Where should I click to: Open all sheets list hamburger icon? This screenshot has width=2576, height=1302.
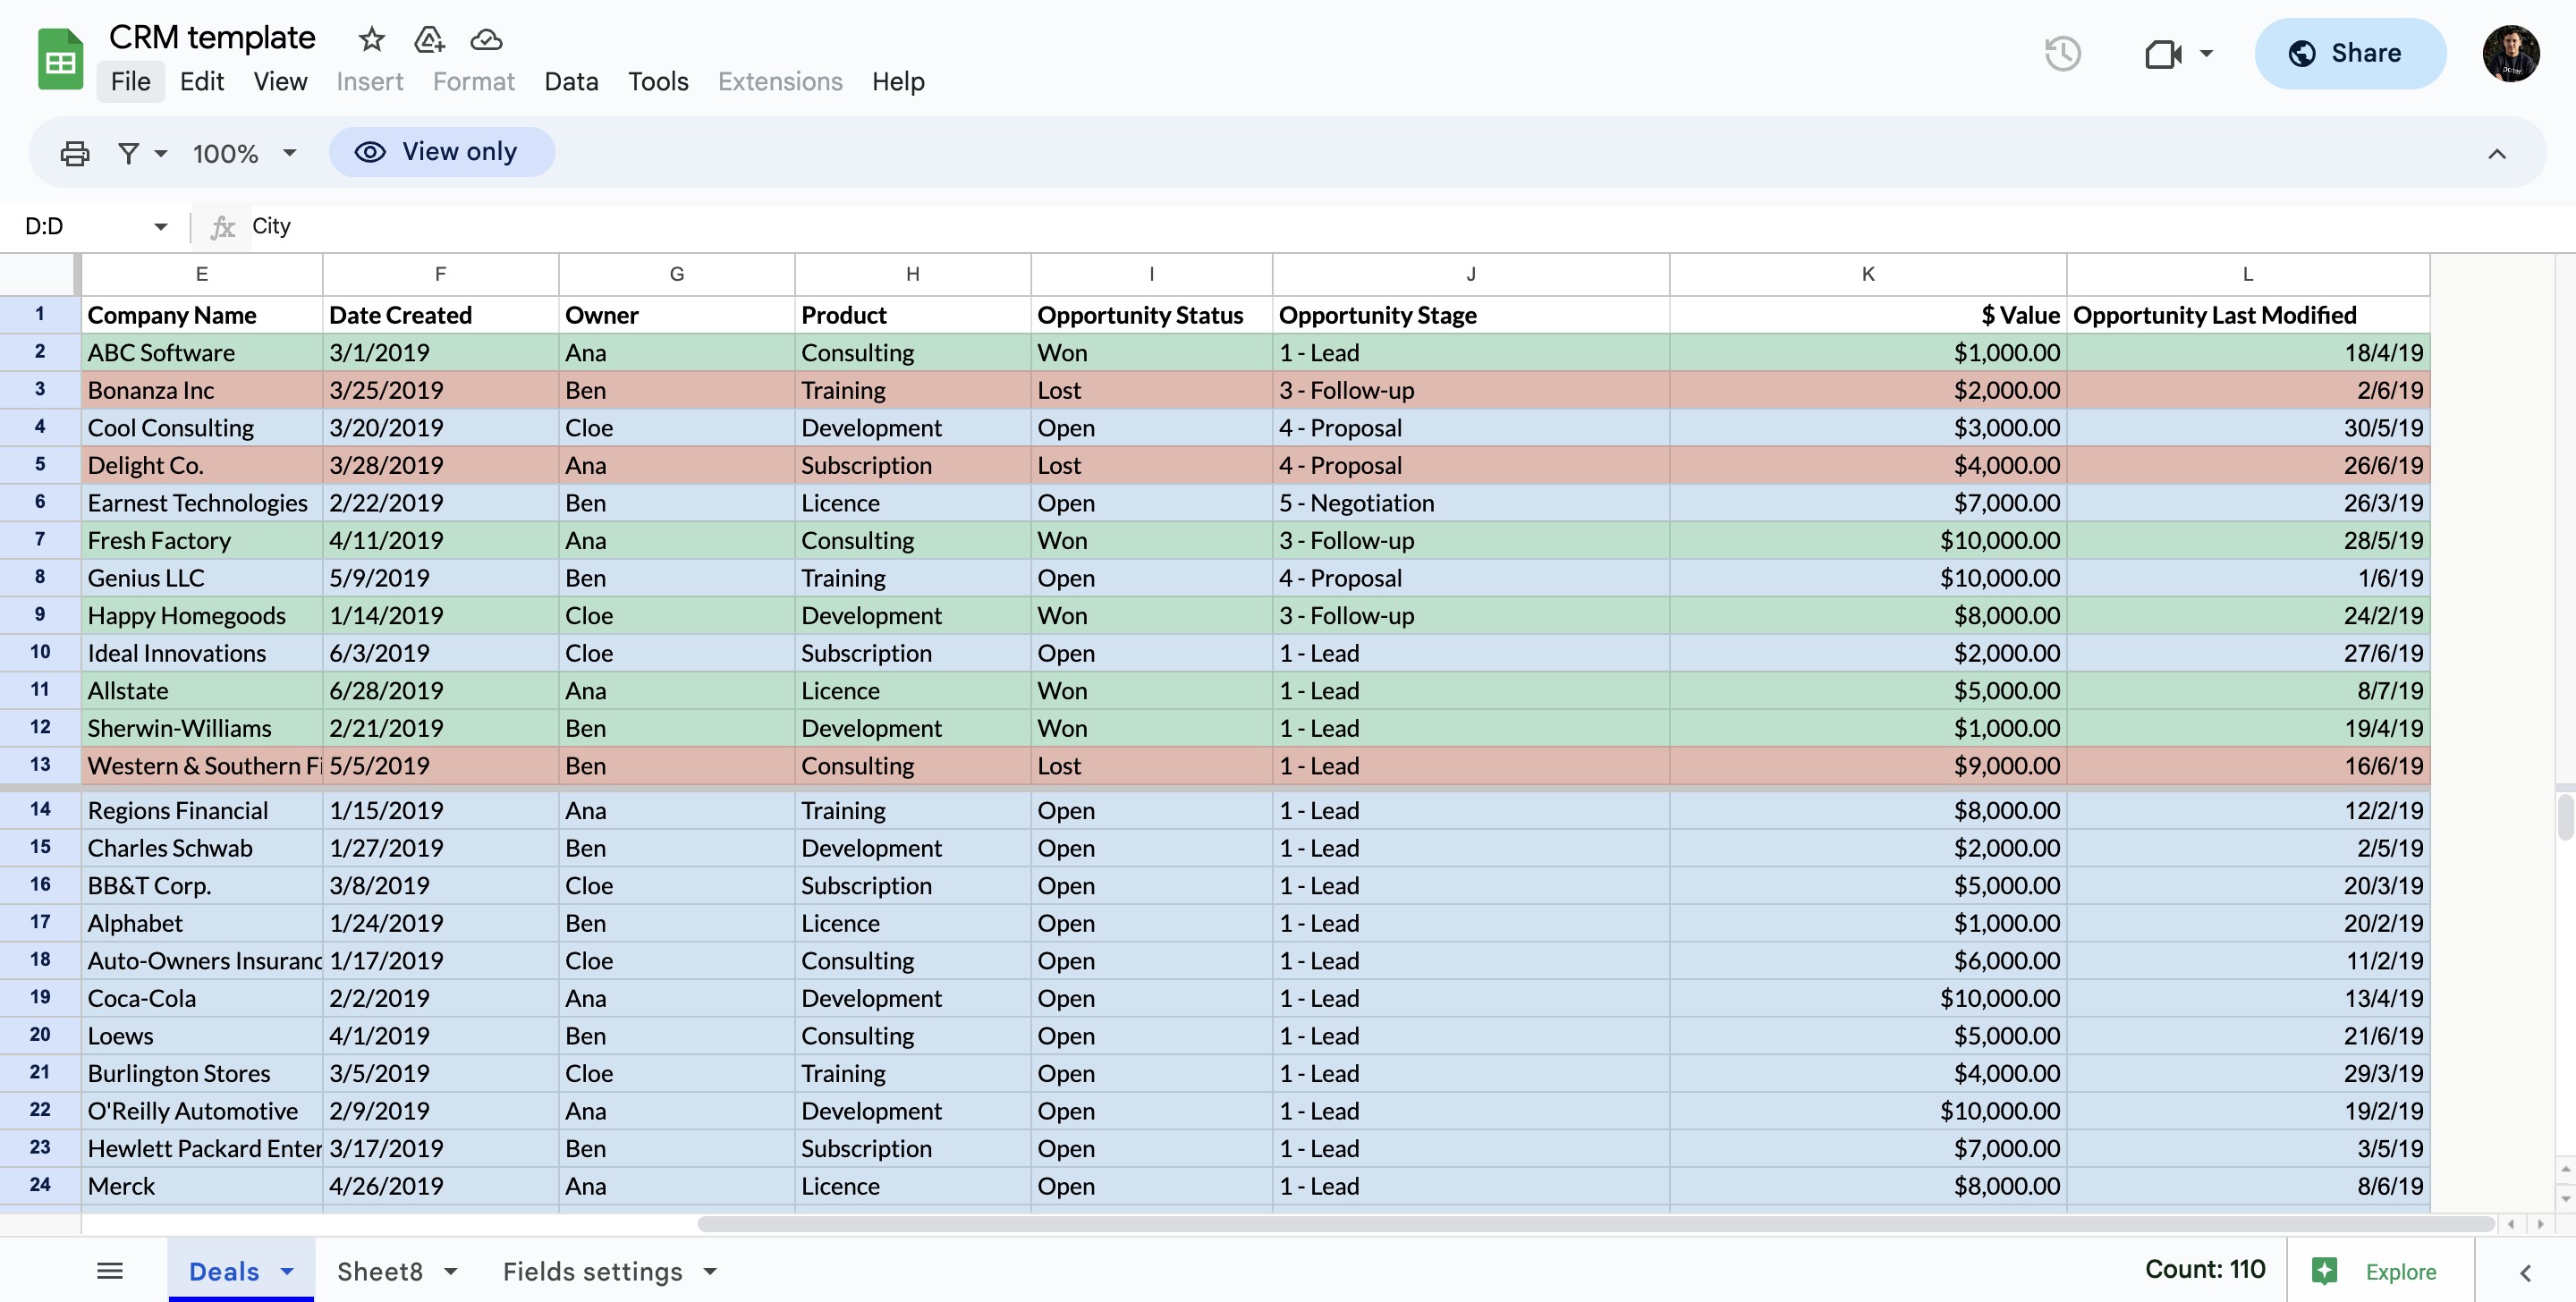tap(110, 1270)
